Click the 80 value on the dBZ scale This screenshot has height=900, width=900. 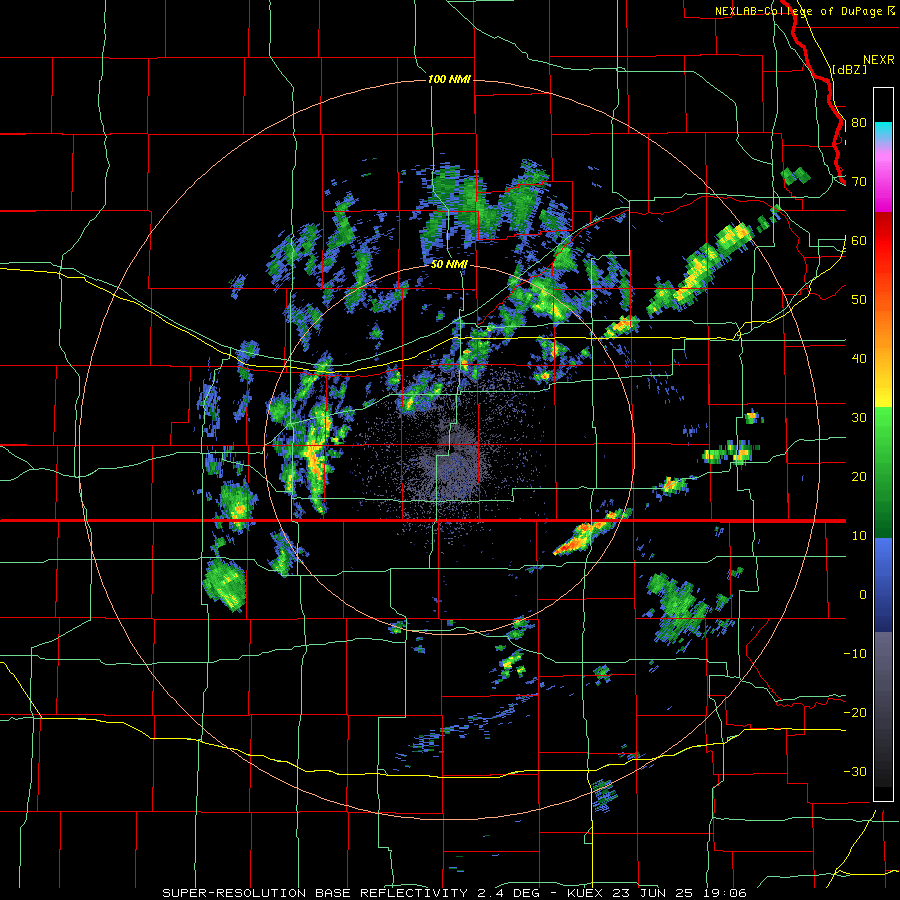[859, 123]
